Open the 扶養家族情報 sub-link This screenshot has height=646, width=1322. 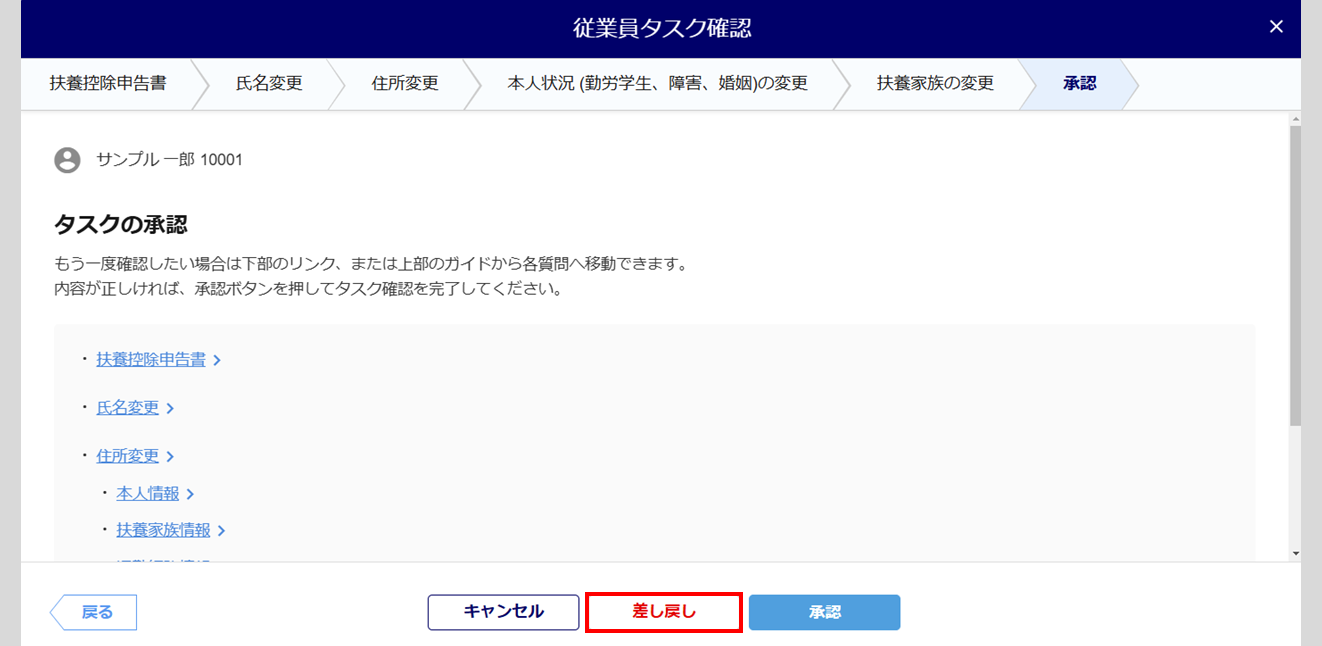(164, 530)
